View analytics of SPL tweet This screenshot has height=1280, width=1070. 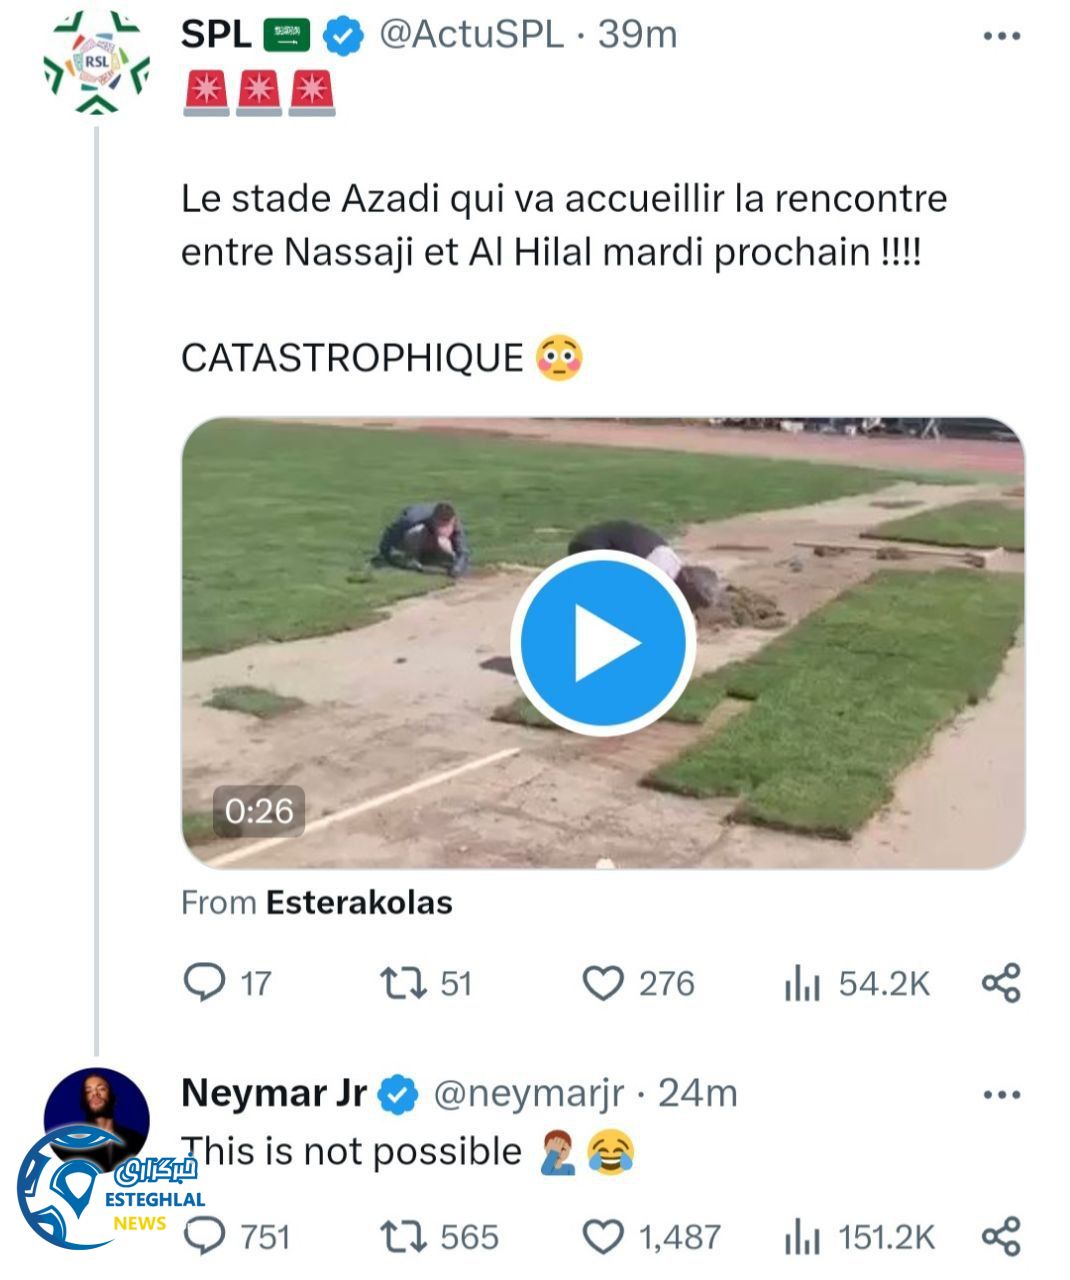(x=802, y=984)
